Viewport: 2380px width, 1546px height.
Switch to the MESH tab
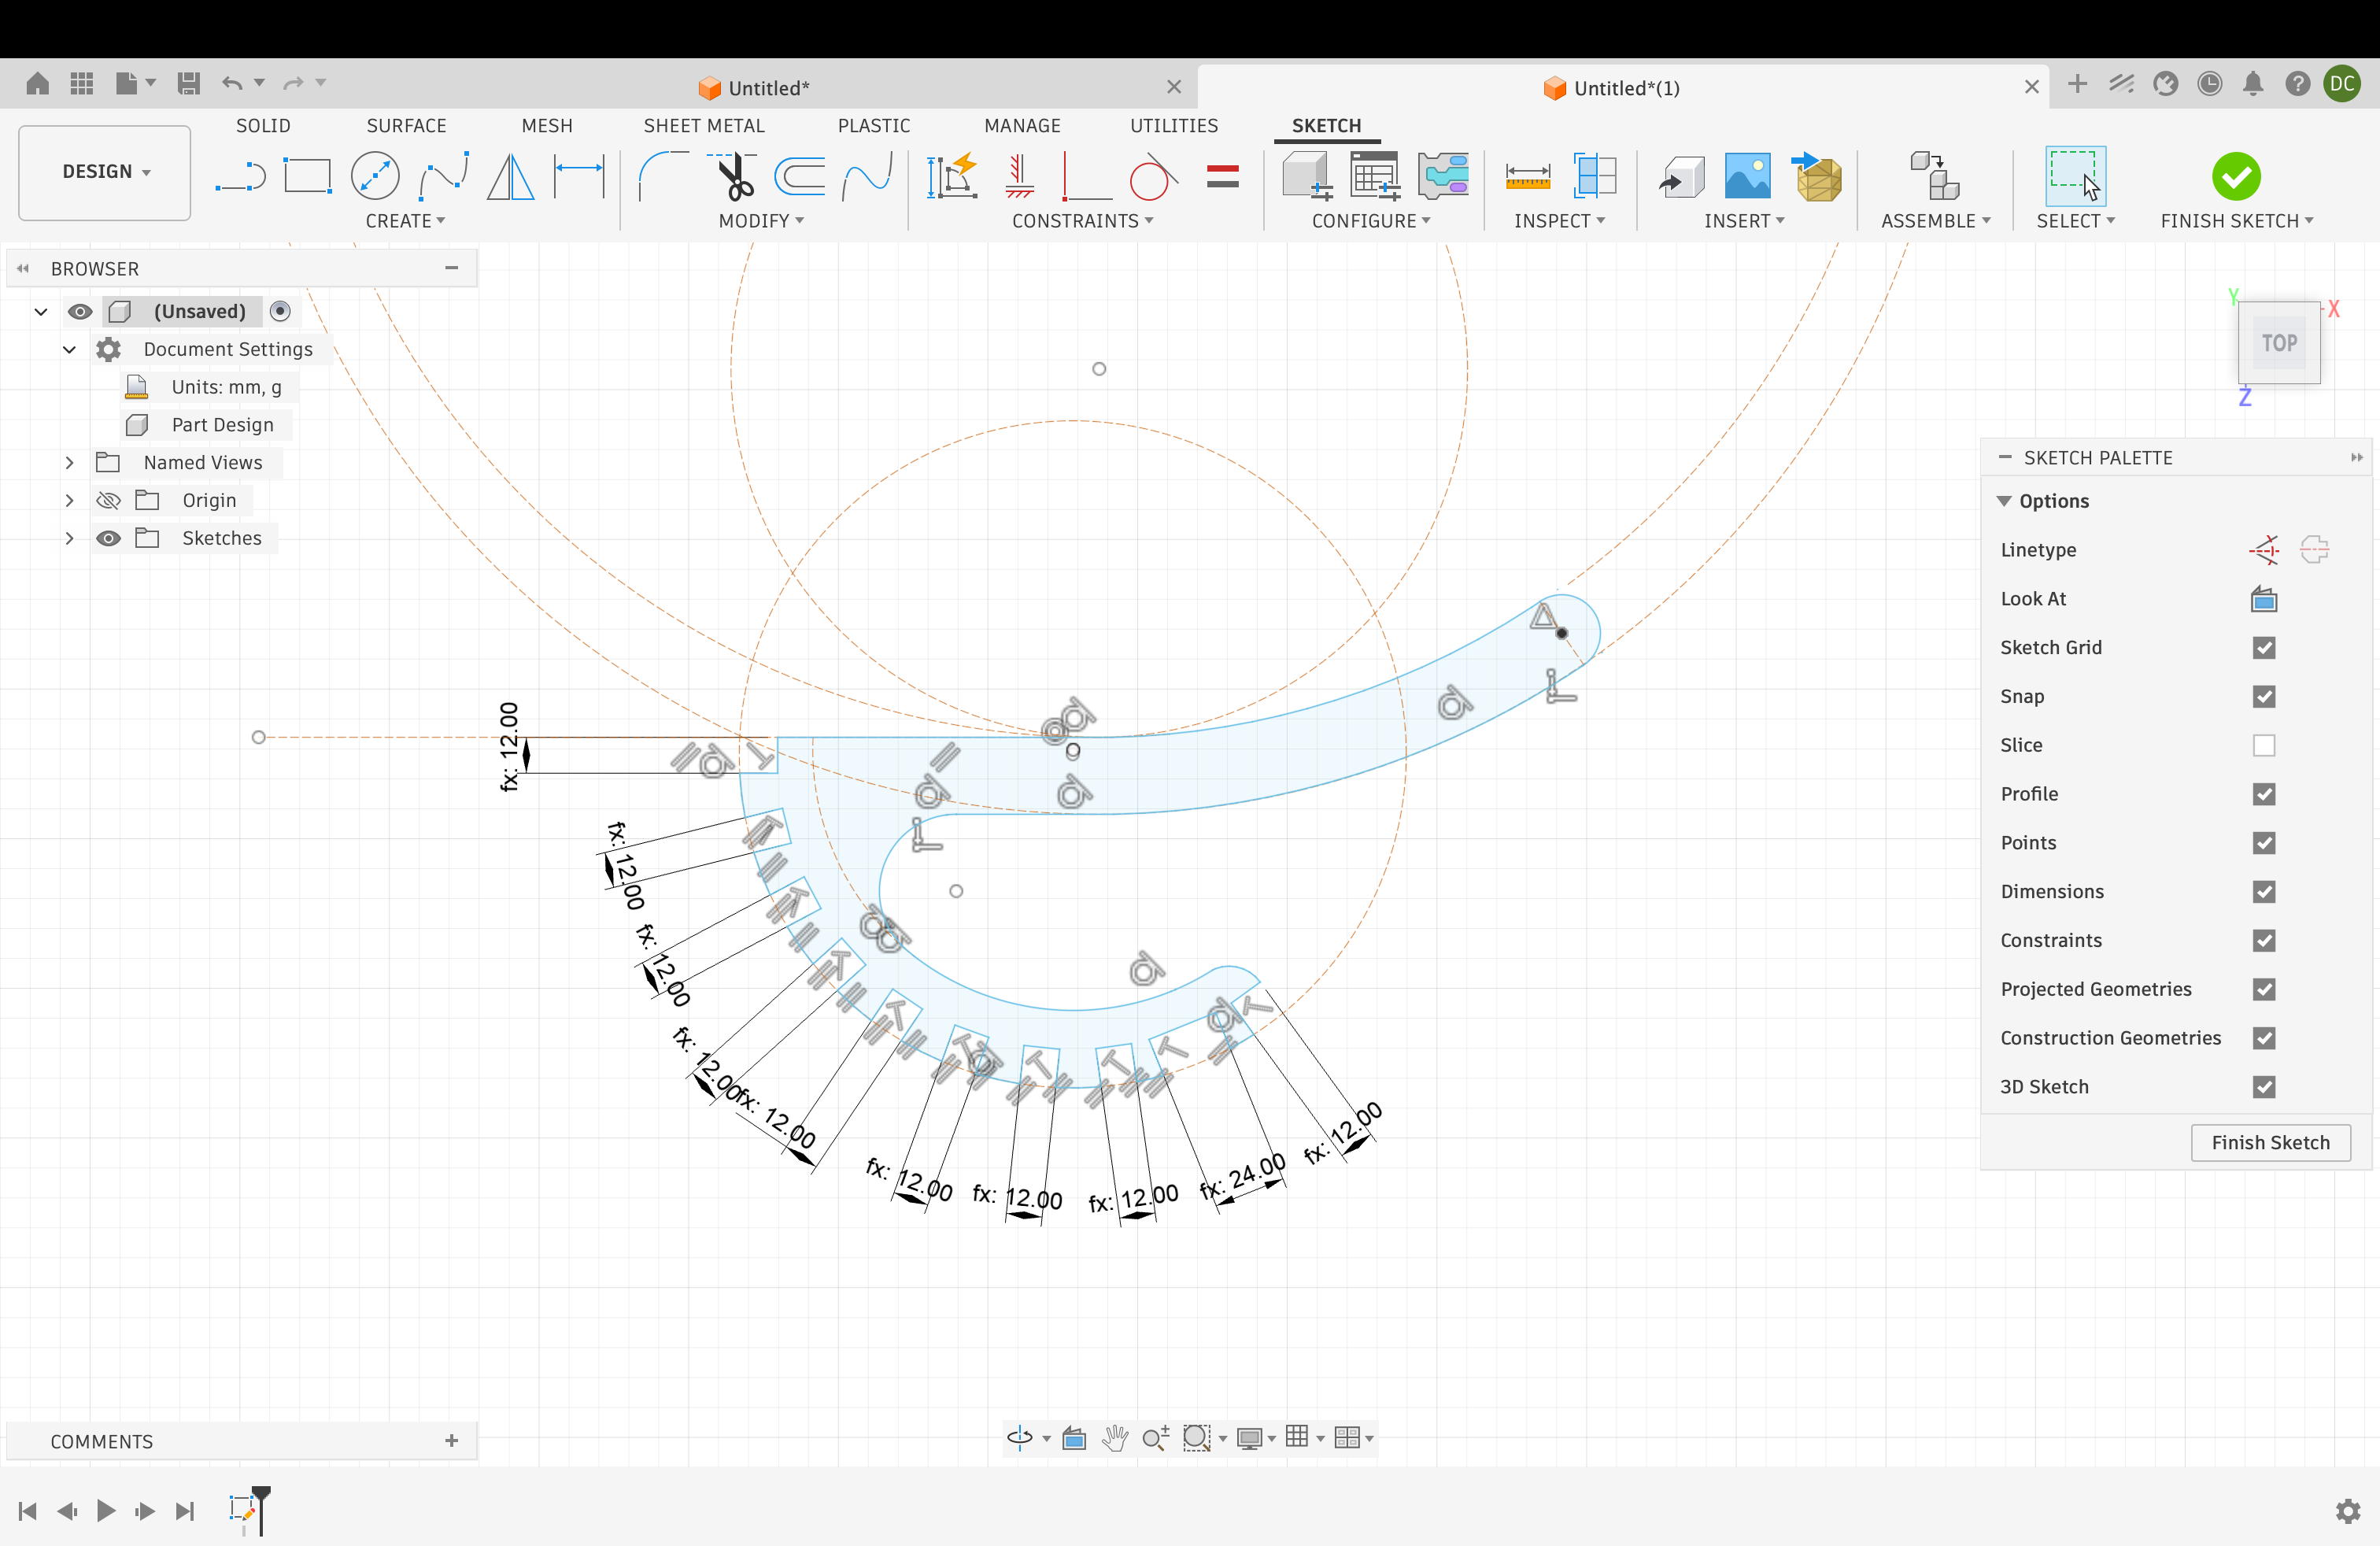tap(547, 125)
